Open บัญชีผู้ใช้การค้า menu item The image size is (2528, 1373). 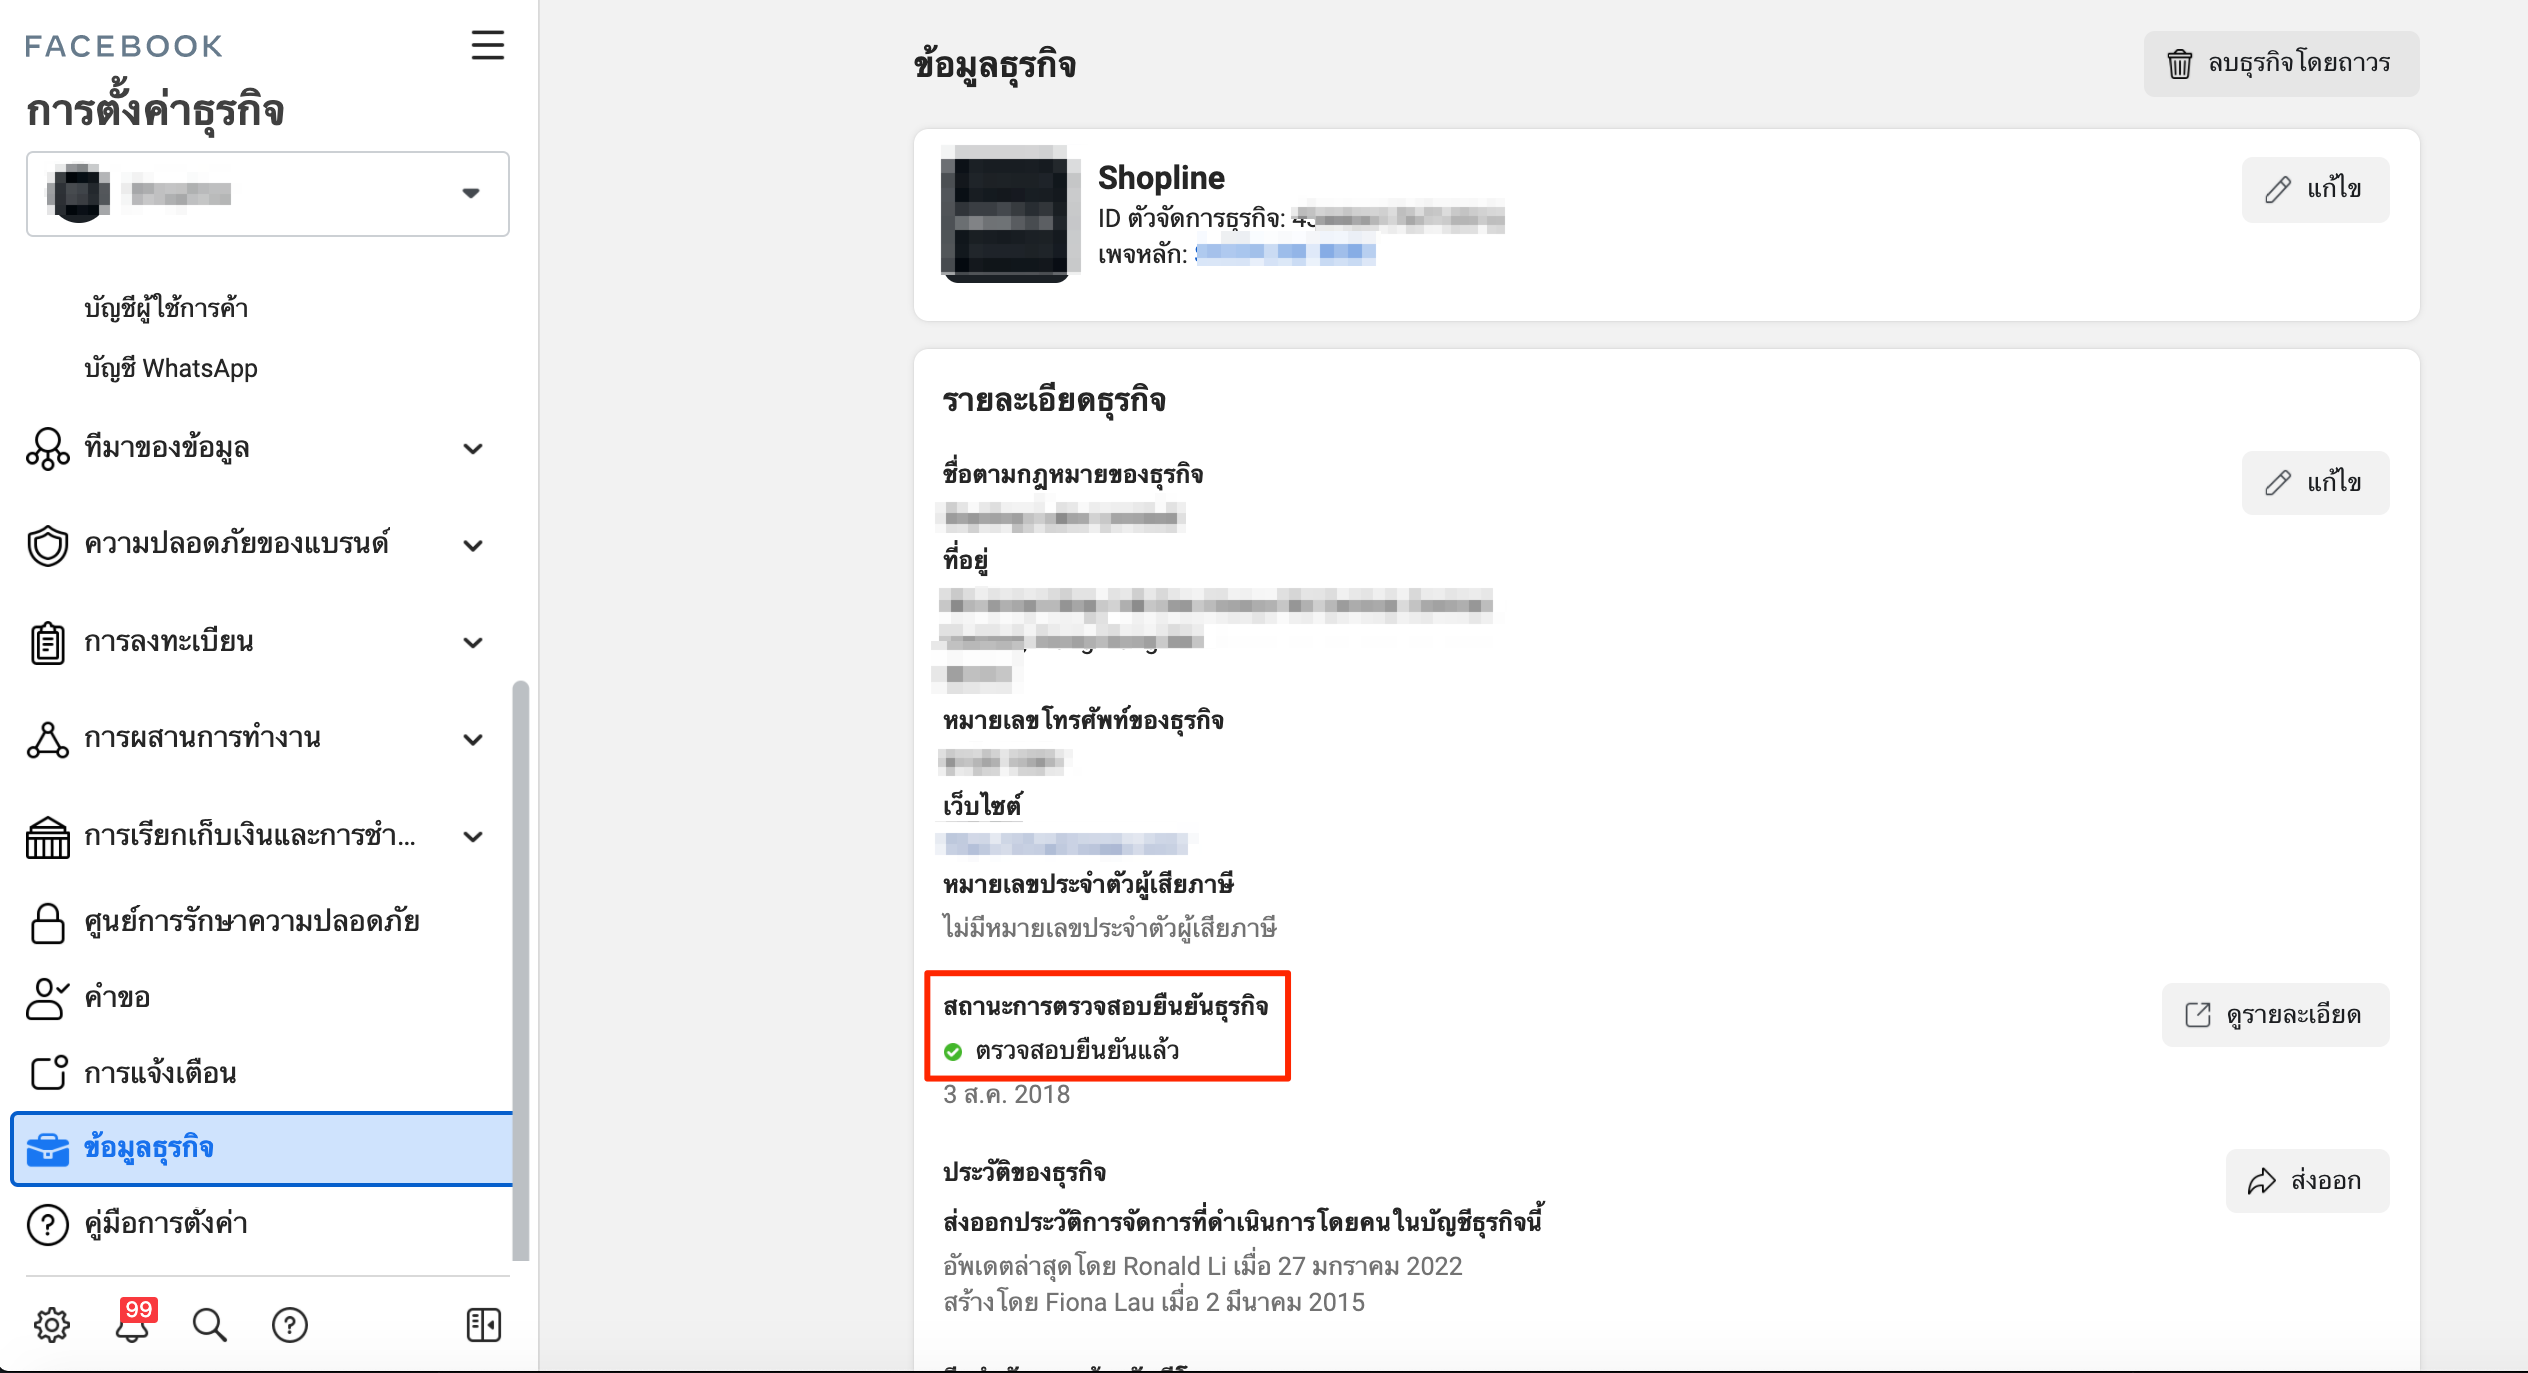tap(166, 308)
